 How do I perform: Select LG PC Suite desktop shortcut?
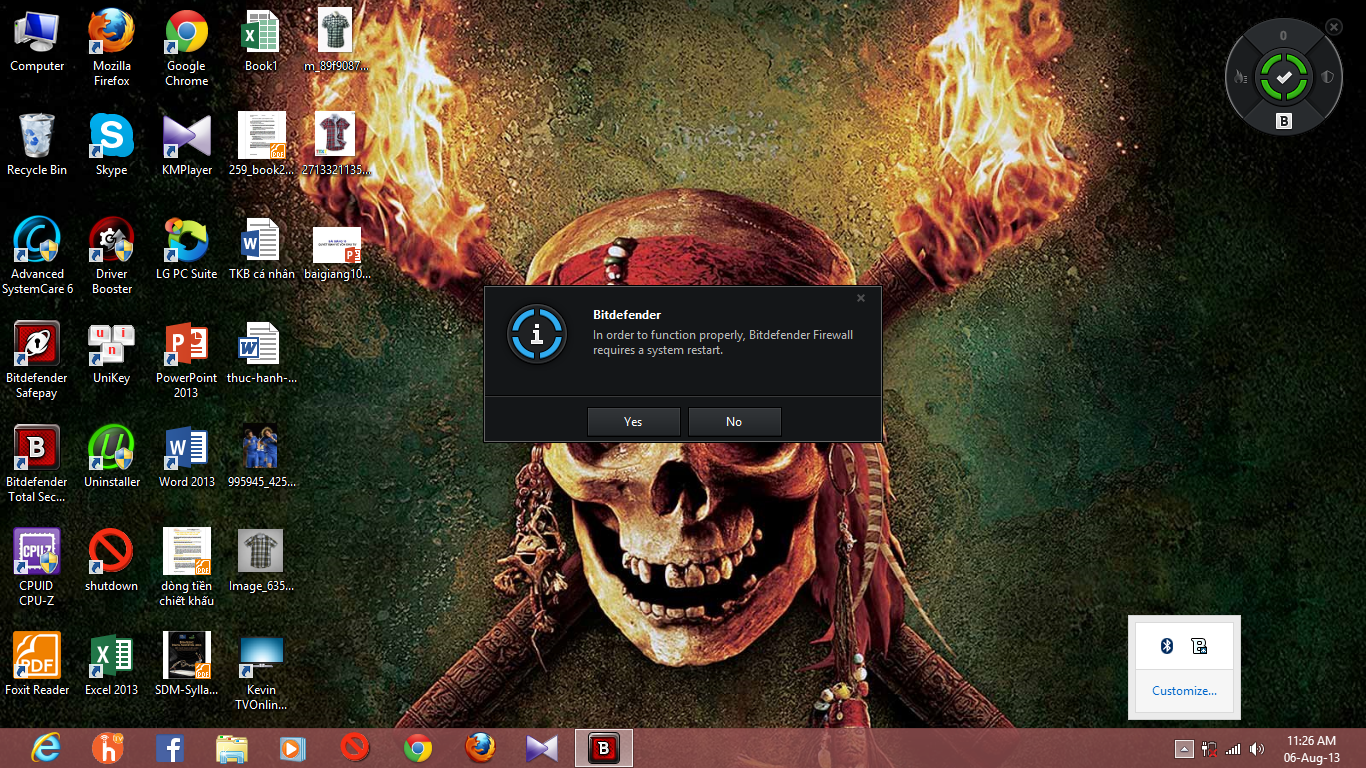click(x=187, y=249)
